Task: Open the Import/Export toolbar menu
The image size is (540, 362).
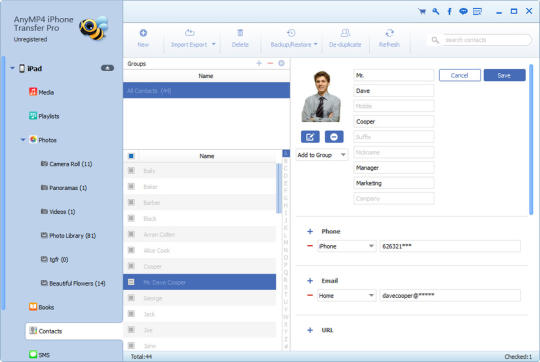Action: click(193, 39)
